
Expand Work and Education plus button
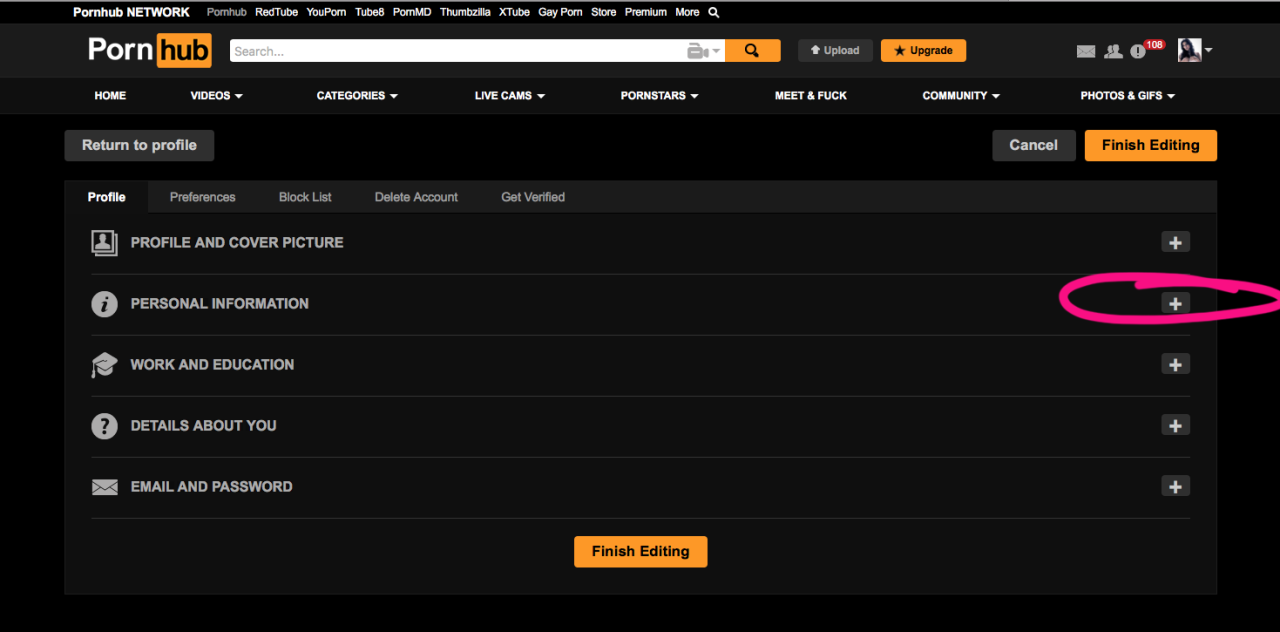coord(1175,364)
